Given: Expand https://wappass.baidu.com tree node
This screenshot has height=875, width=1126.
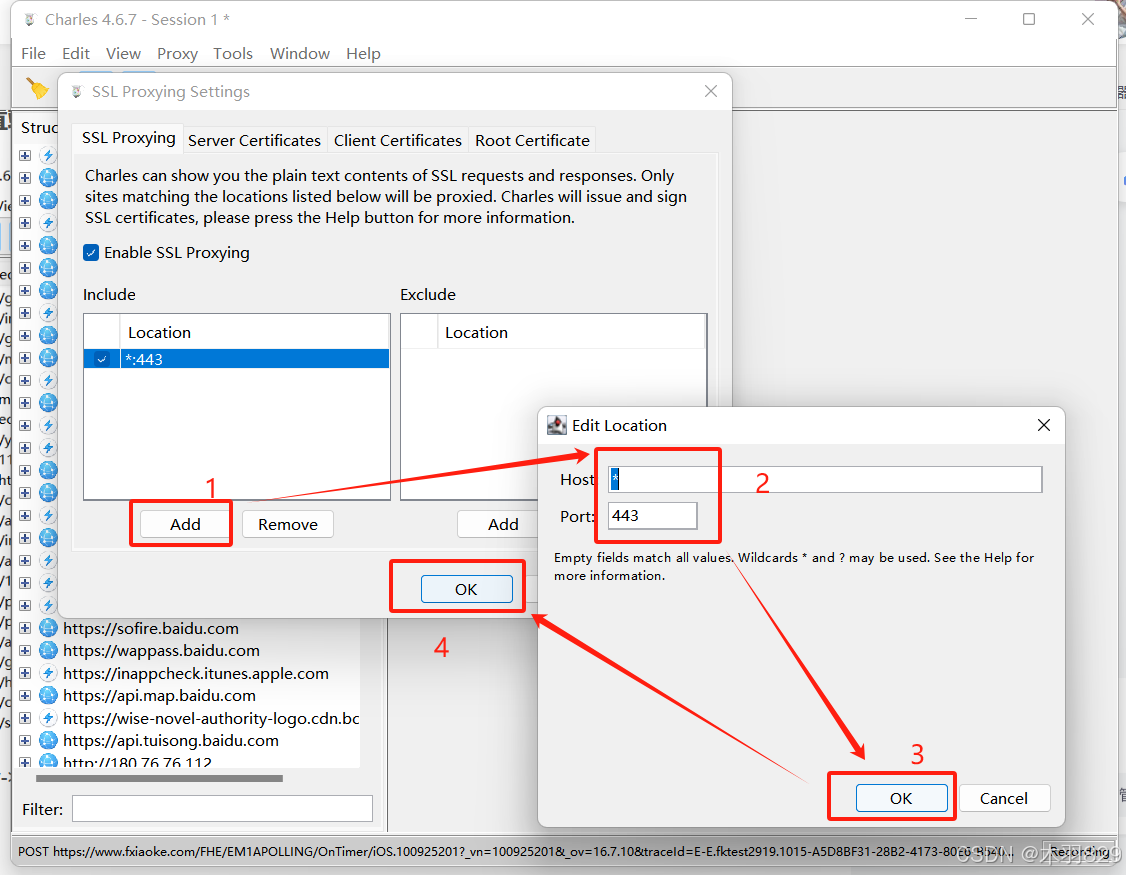Looking at the screenshot, I should pos(25,650).
